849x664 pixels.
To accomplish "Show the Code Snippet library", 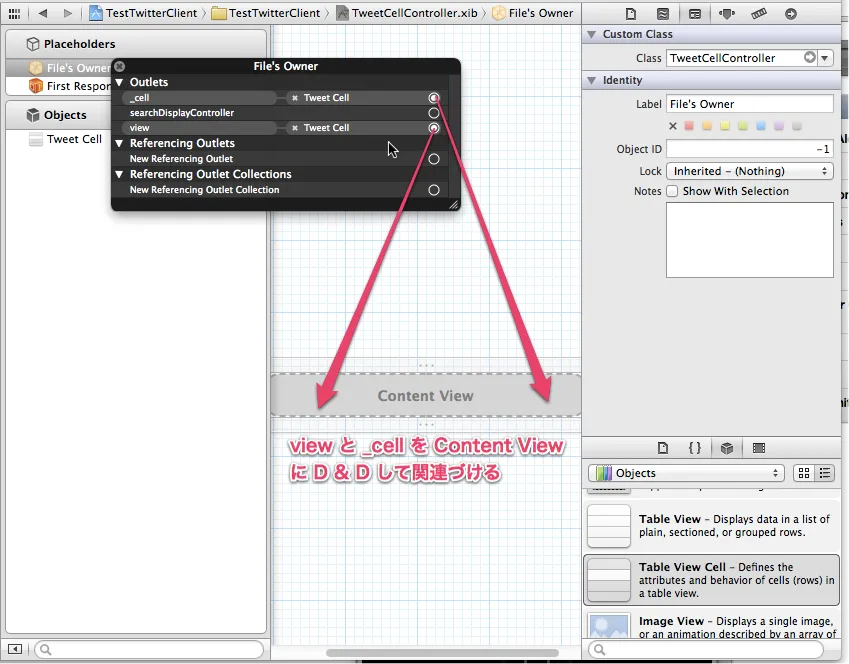I will click(x=695, y=448).
